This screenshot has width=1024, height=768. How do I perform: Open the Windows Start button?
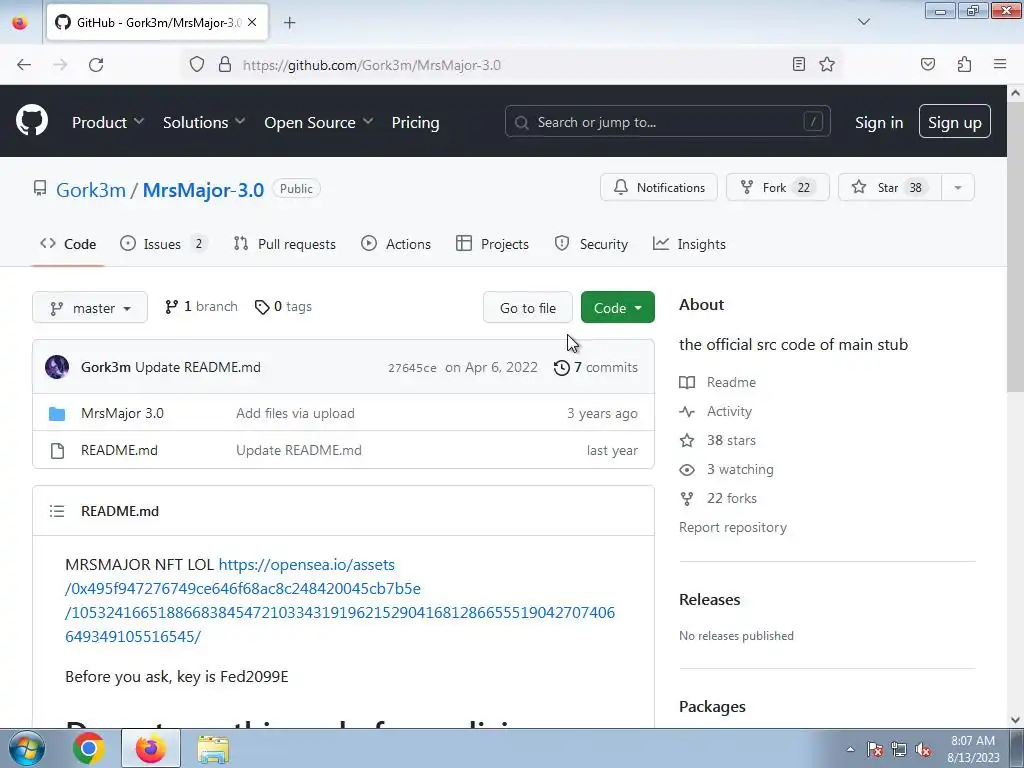tap(26, 748)
